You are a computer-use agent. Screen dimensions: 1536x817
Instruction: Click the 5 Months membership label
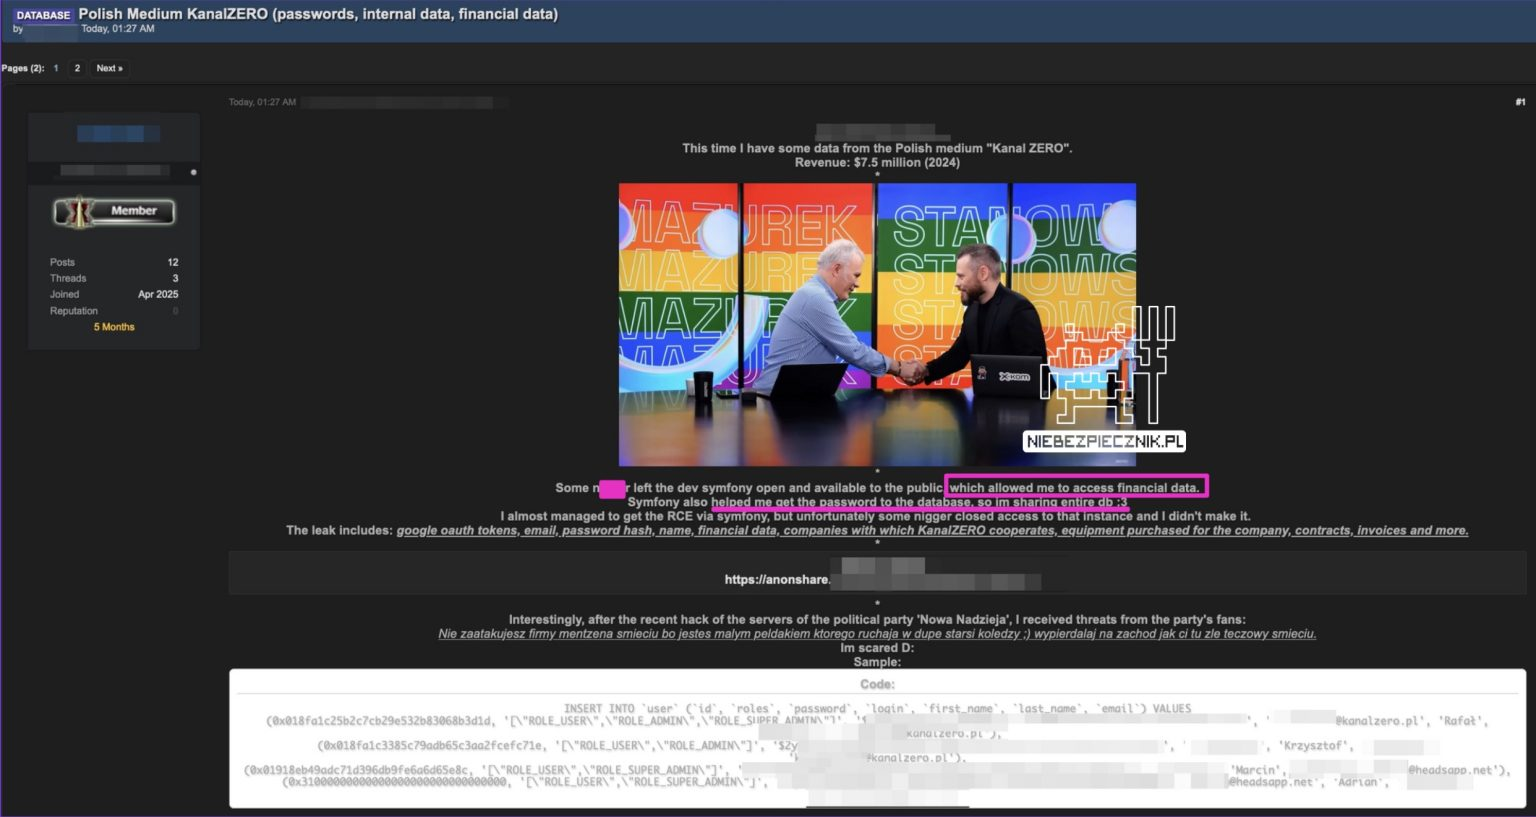click(114, 327)
